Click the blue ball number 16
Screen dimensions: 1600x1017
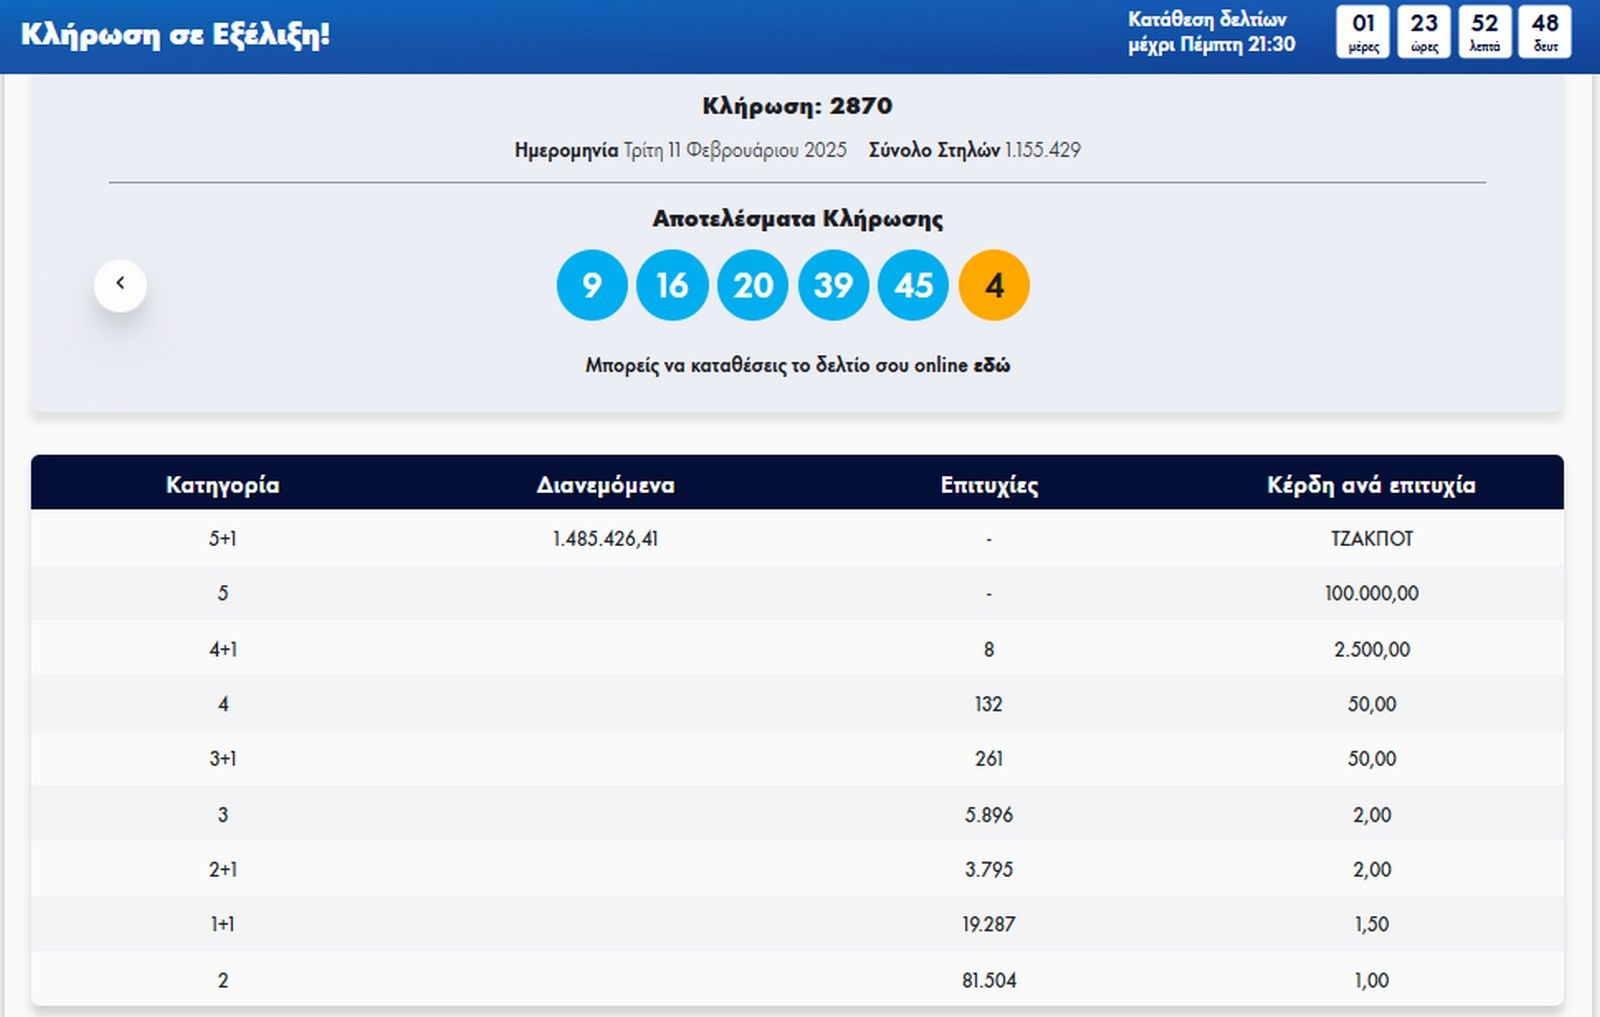(x=672, y=286)
